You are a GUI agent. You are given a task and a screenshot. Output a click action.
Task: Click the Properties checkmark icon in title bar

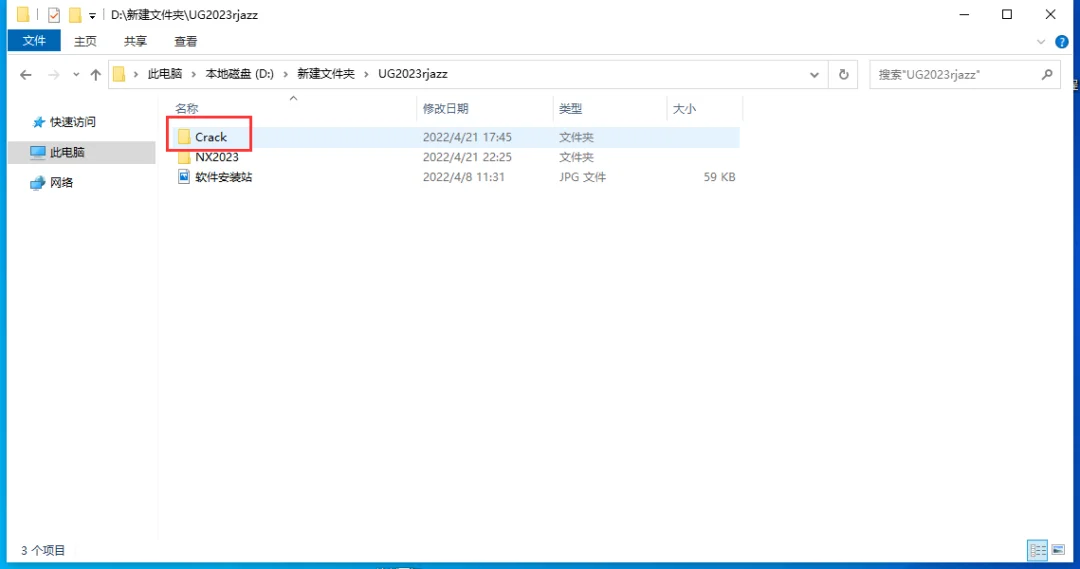(54, 14)
